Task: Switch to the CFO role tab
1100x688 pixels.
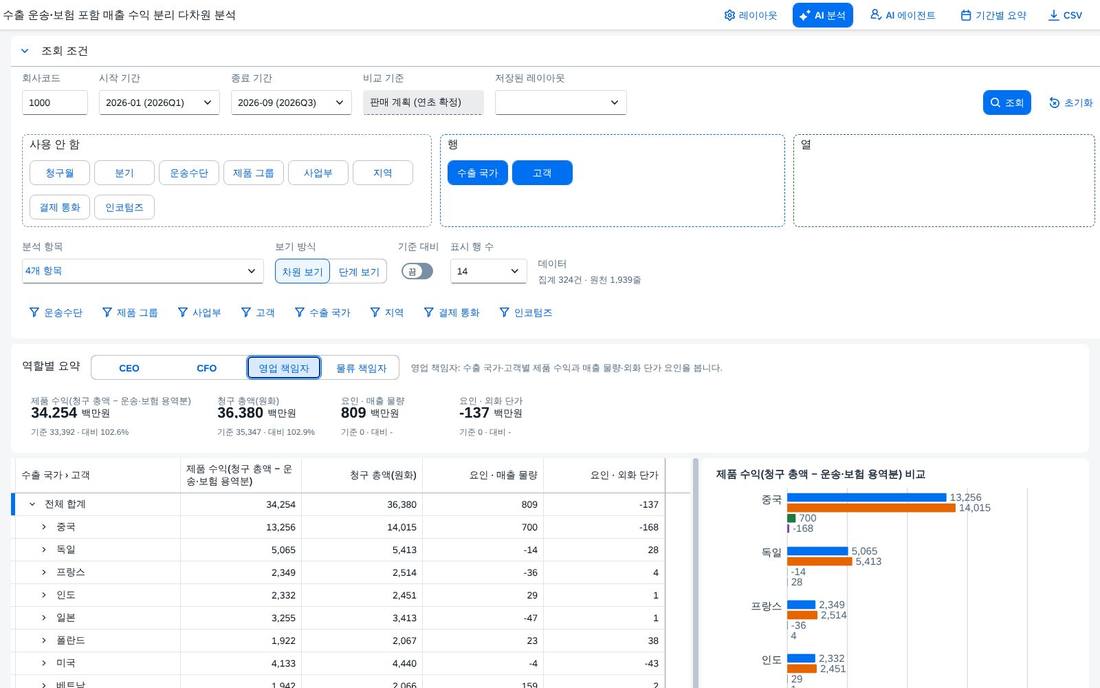Action: pyautogui.click(x=206, y=368)
